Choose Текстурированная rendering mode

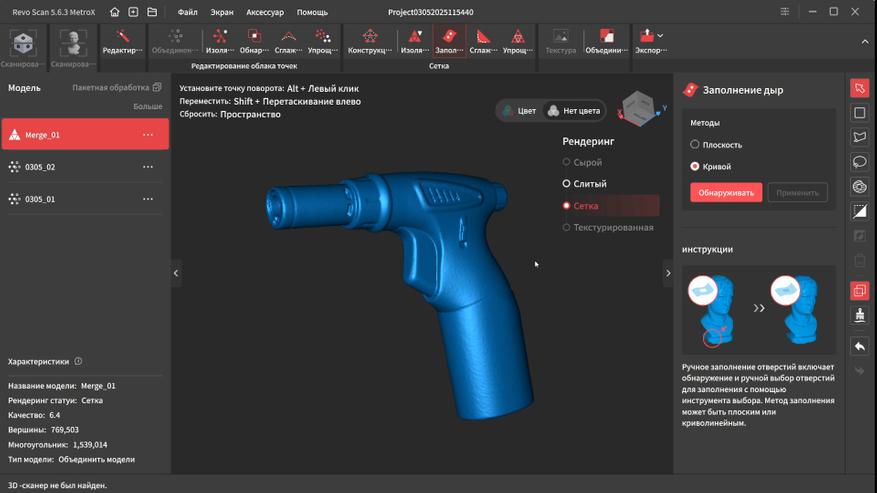[x=608, y=227]
